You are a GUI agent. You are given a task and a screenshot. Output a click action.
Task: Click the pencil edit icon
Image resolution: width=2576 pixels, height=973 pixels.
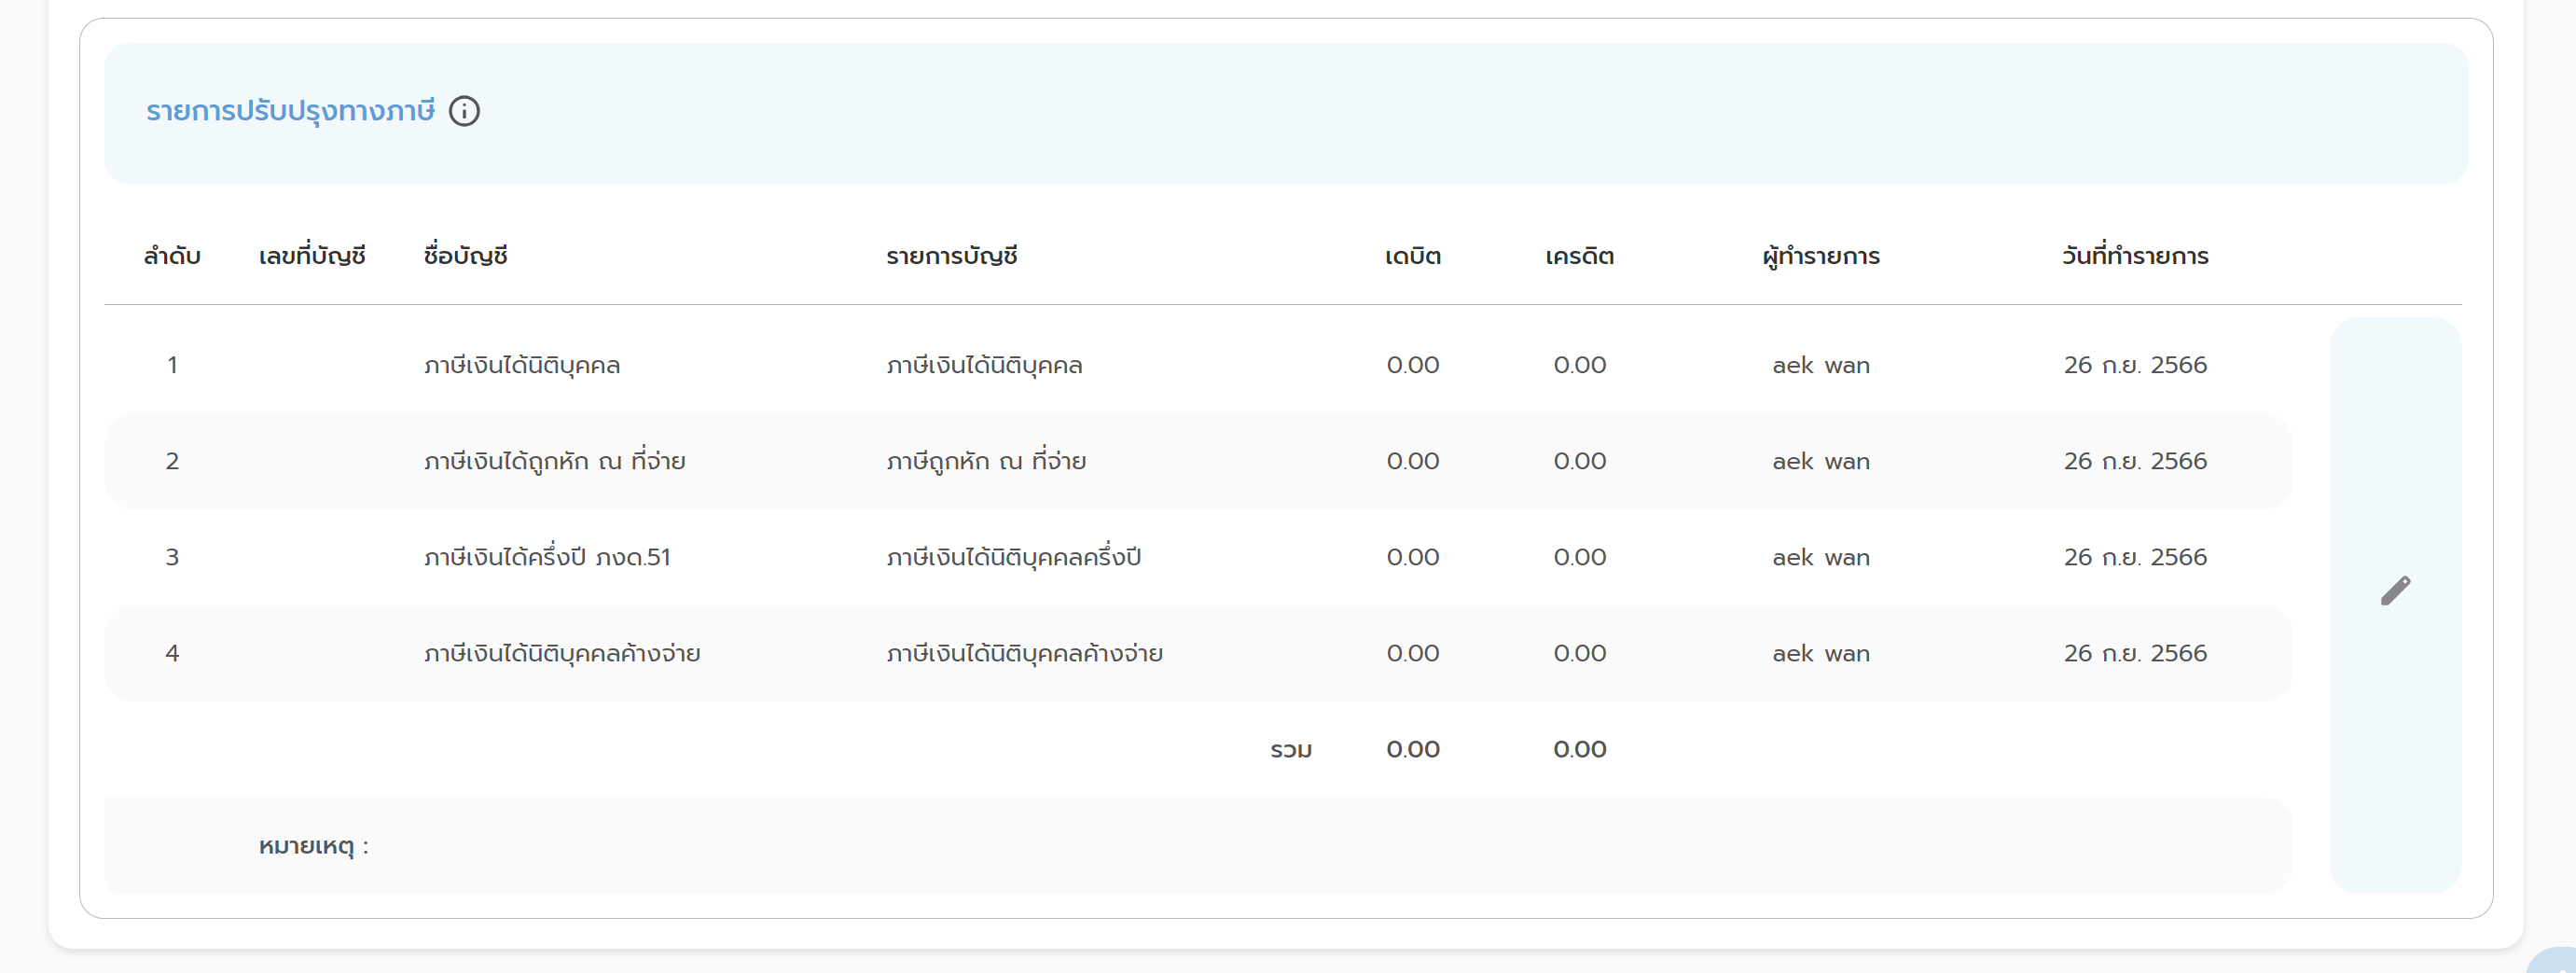click(x=2395, y=591)
